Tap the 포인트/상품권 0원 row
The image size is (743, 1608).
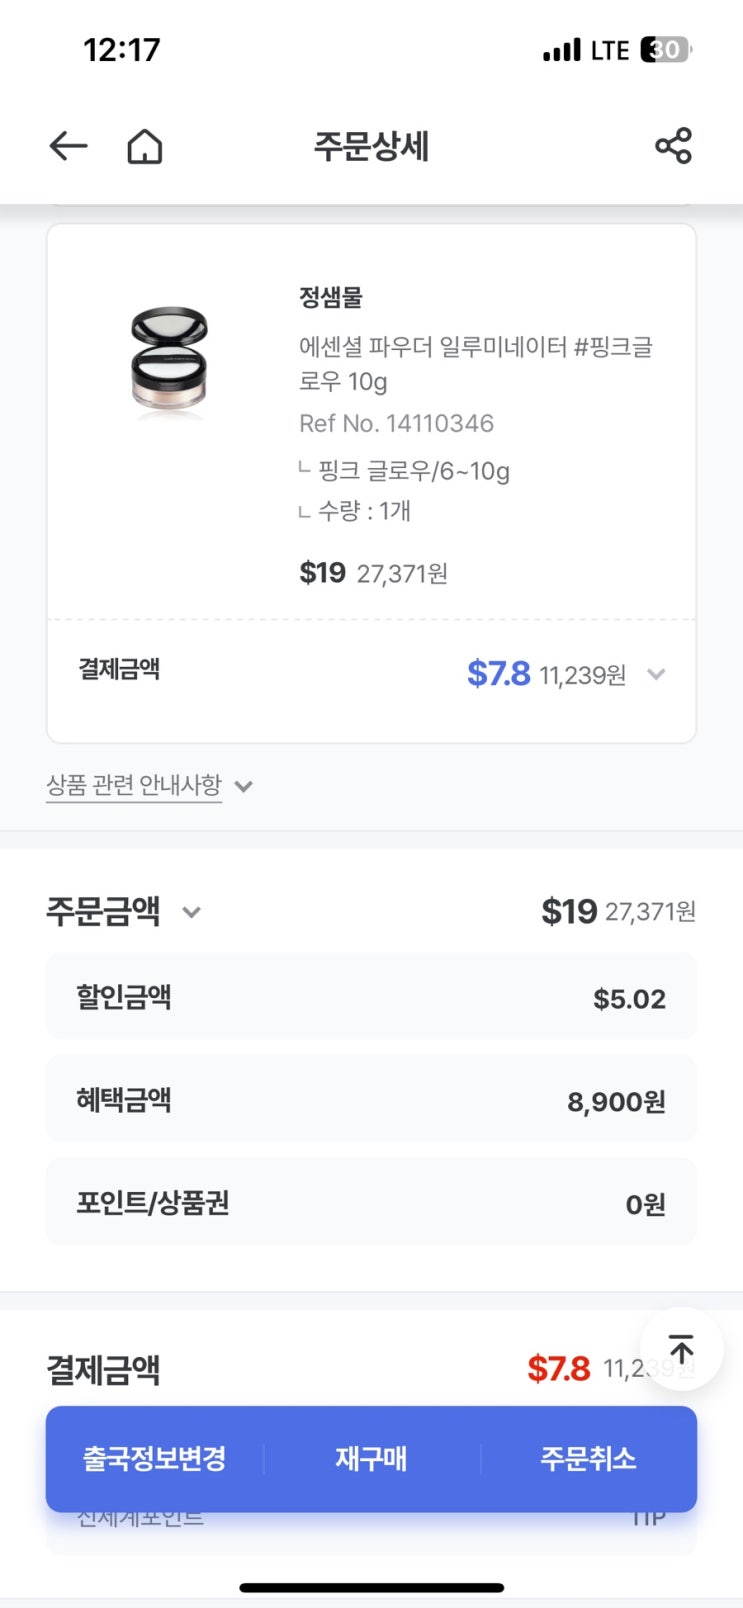(371, 1202)
